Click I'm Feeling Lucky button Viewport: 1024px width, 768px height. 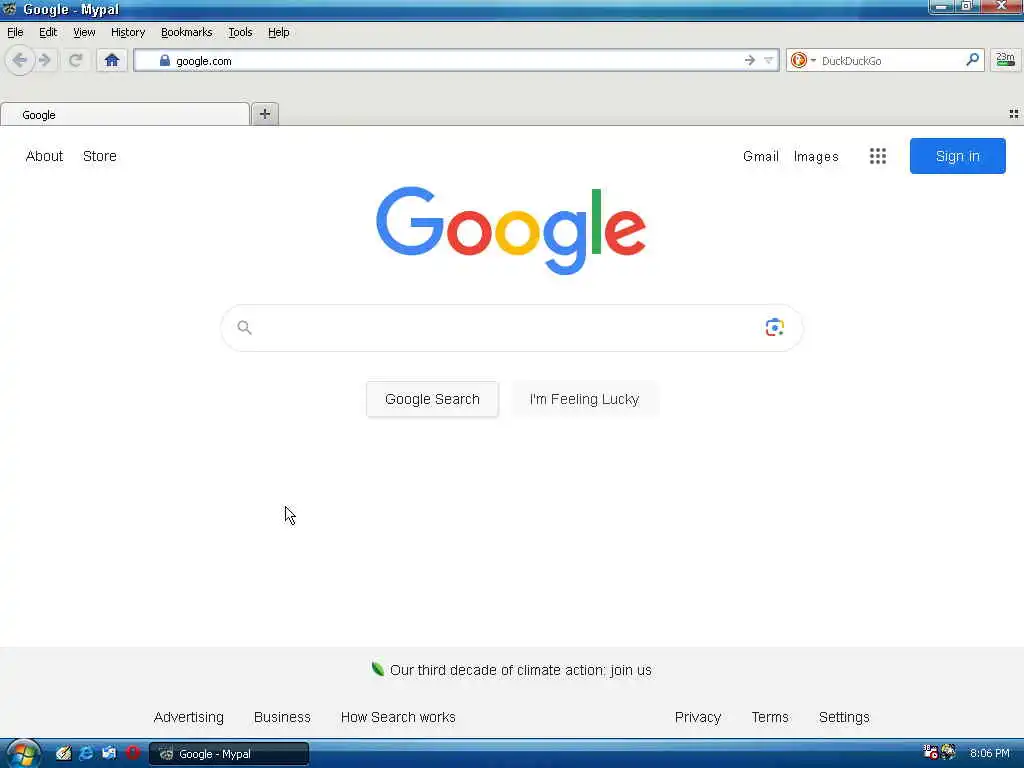coord(584,399)
